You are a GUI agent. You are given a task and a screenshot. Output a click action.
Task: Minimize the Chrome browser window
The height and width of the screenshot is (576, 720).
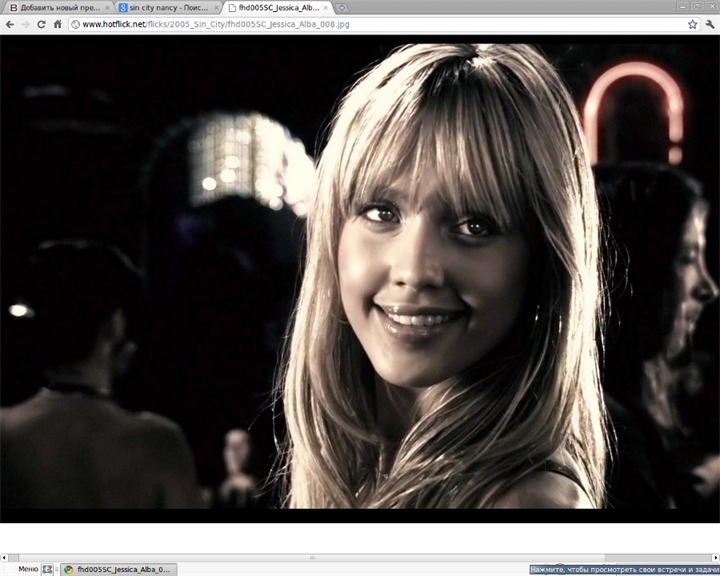pyautogui.click(x=683, y=6)
